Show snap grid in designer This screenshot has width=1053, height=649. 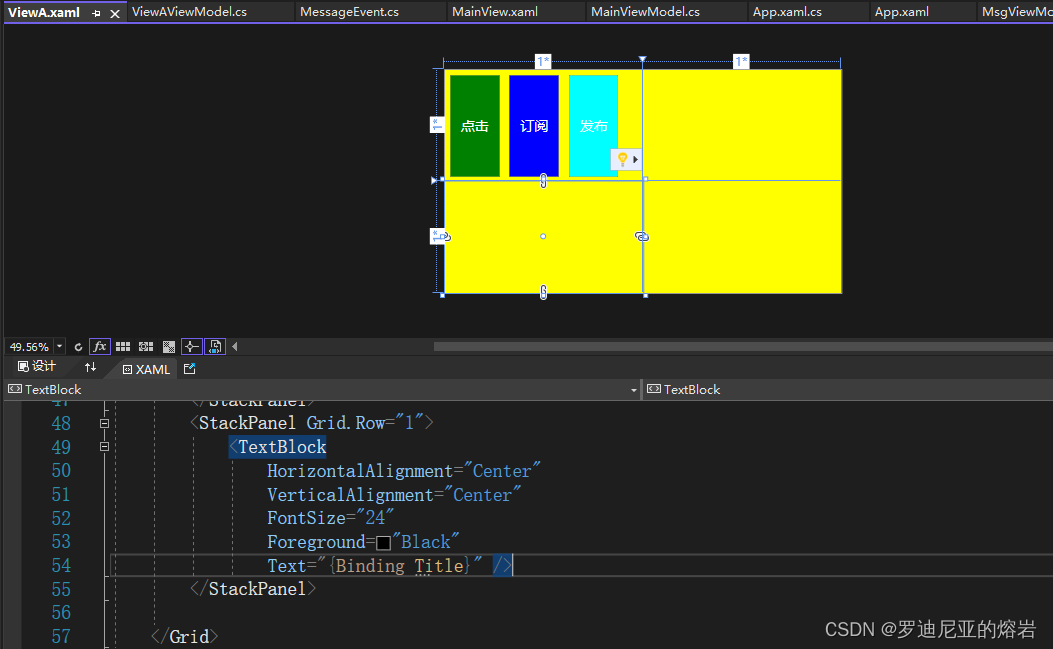pyautogui.click(x=123, y=347)
